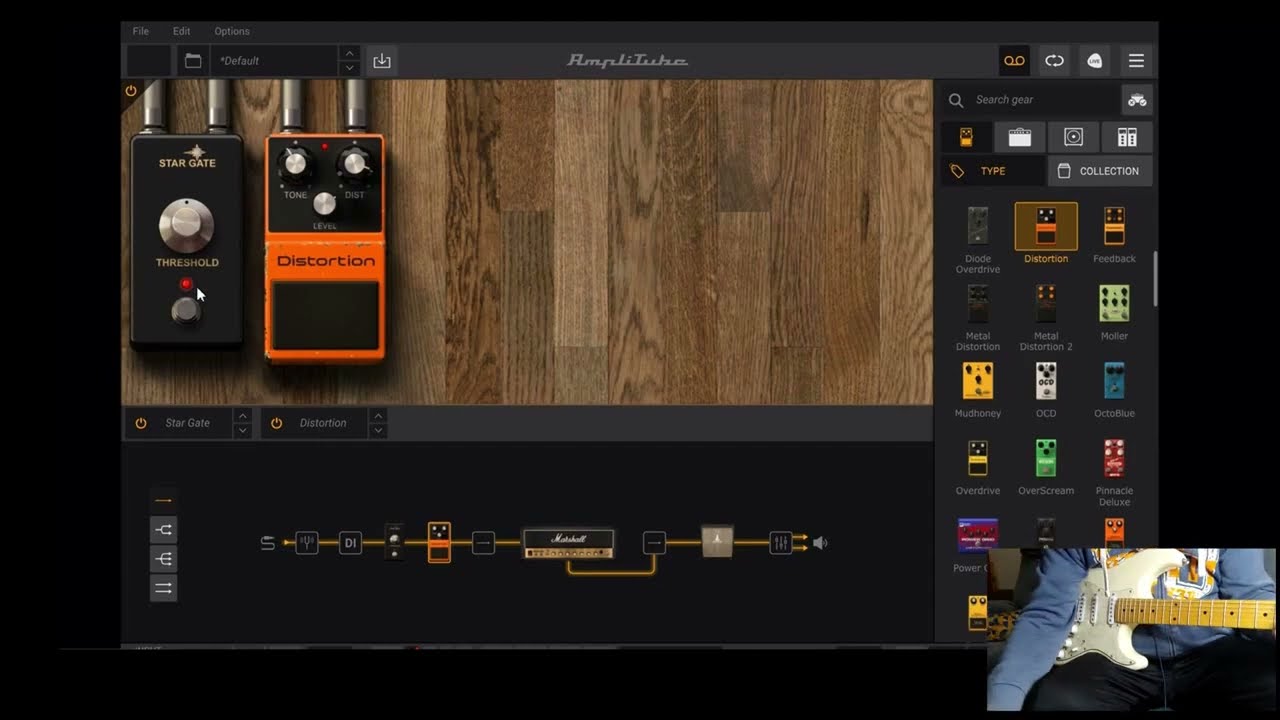Select the single serial chain routing
This screenshot has width=1280, height=720.
[164, 500]
